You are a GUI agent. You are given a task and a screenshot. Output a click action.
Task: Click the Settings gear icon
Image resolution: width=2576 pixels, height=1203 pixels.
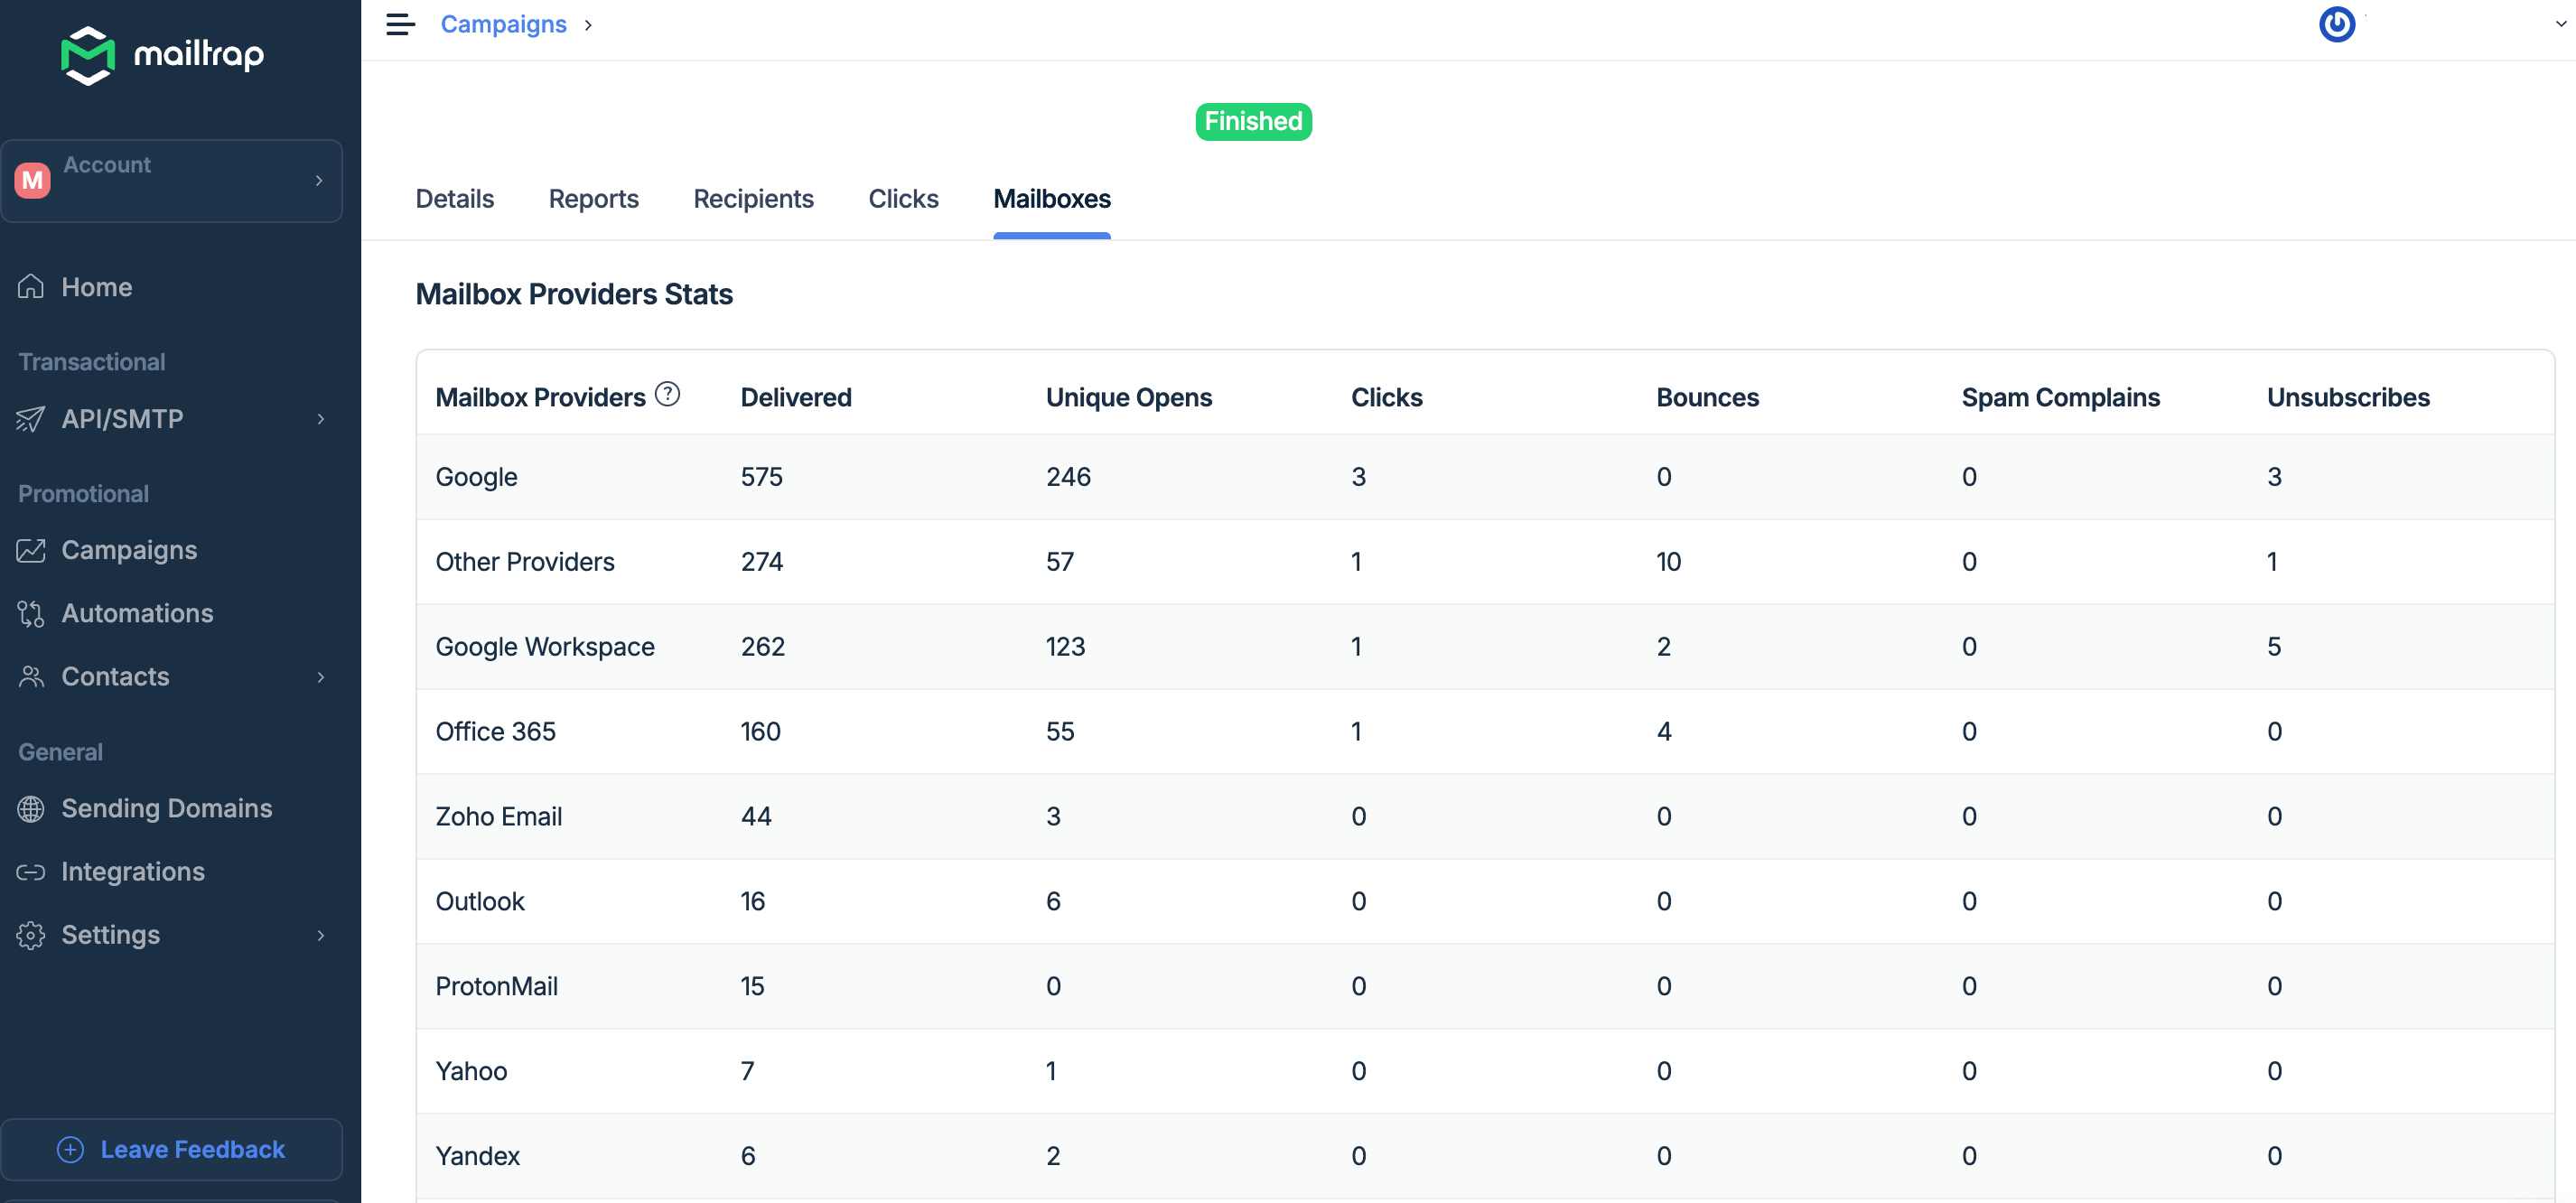[31, 935]
